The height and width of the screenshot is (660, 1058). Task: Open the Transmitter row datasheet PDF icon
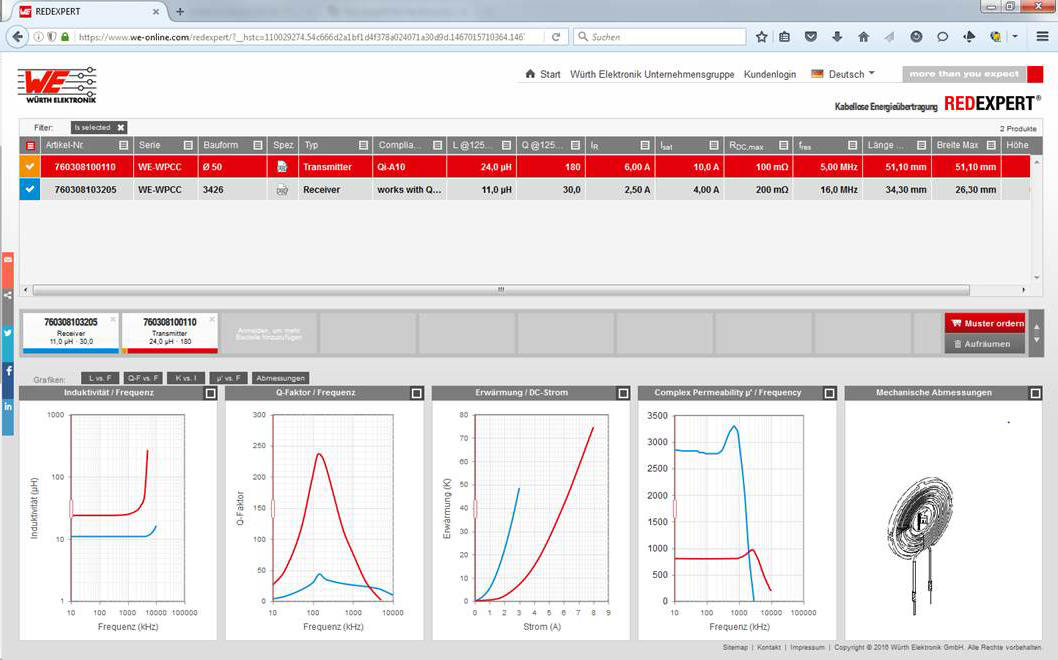pos(283,167)
